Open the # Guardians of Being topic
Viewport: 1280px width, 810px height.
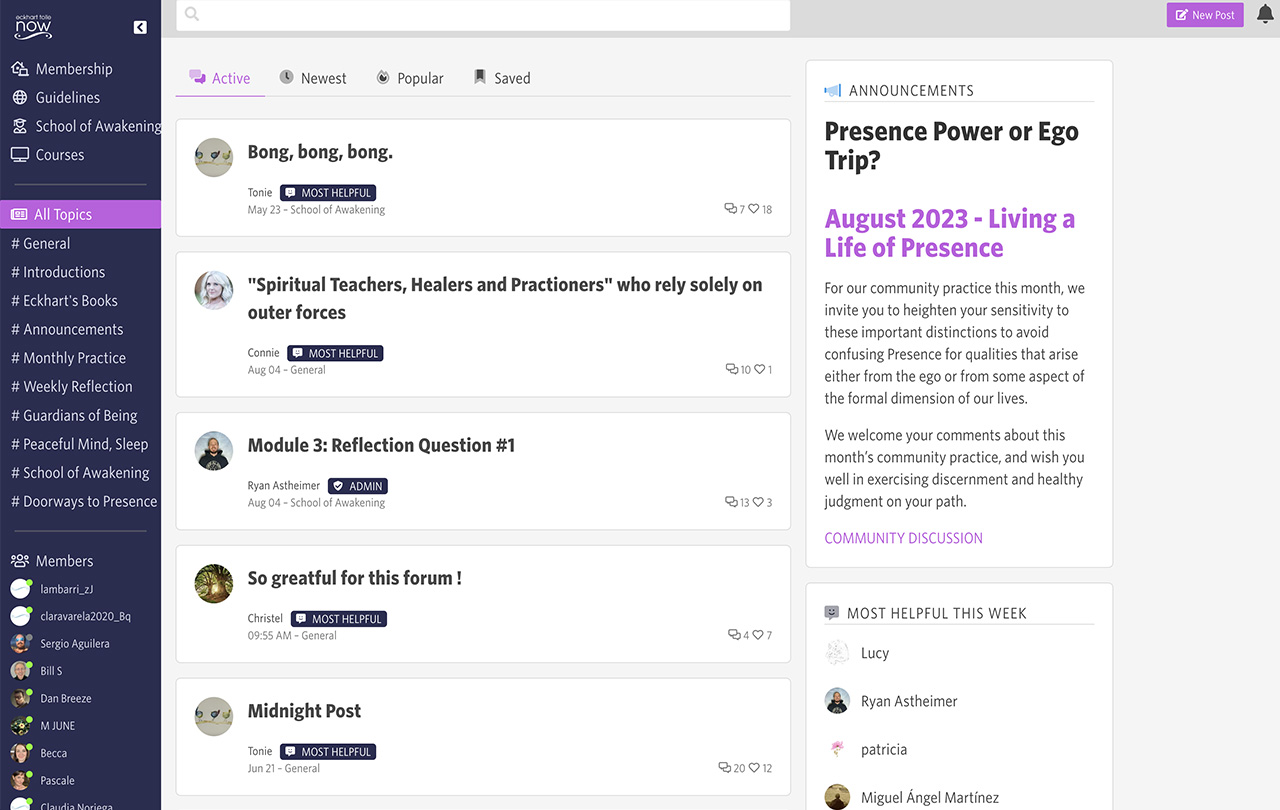tap(74, 415)
